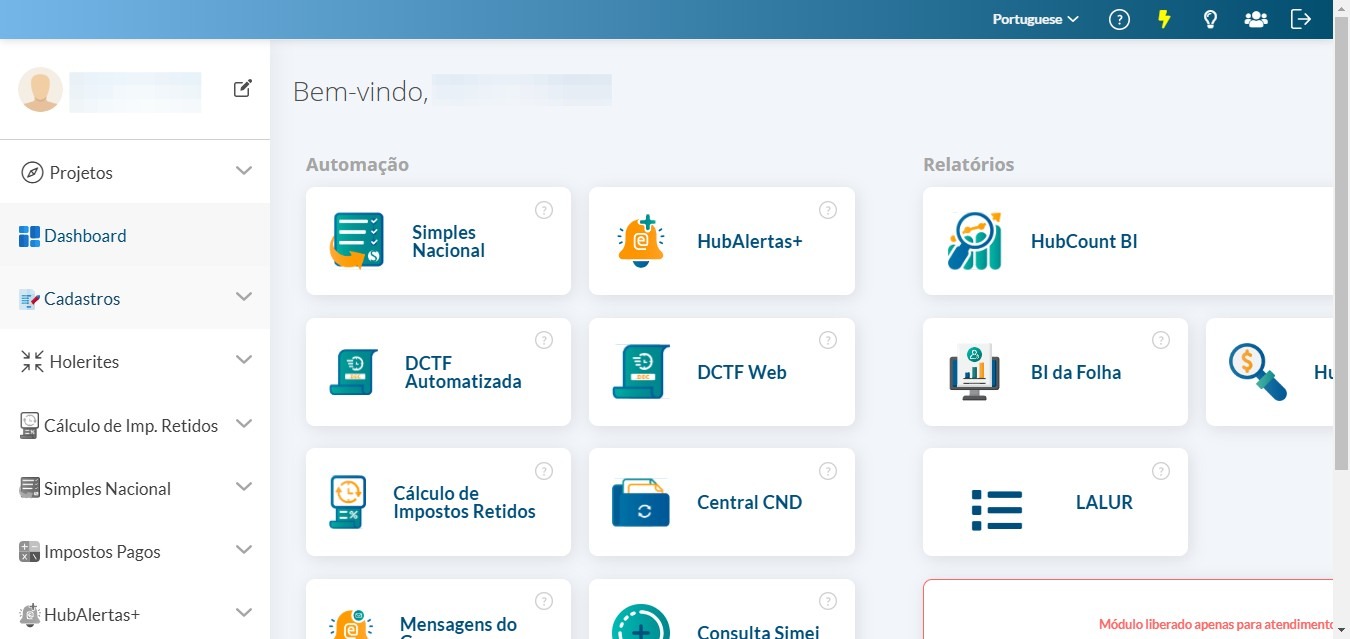Open the HubAlertas+ automation card
The height and width of the screenshot is (639, 1350).
coord(722,241)
